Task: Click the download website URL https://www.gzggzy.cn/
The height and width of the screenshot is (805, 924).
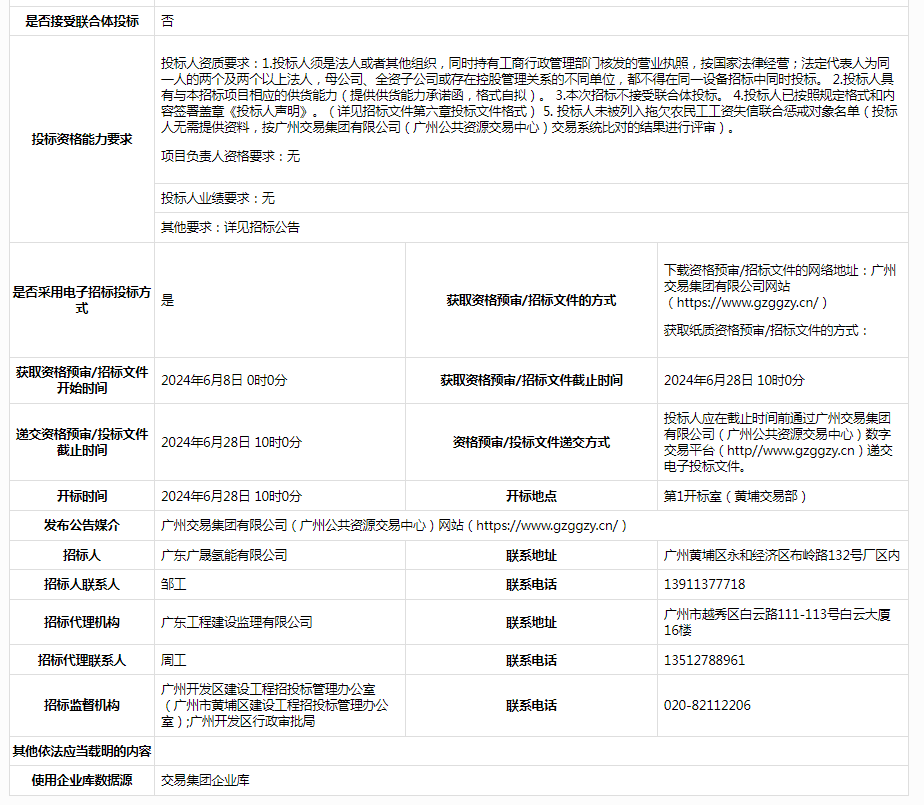Action: click(x=745, y=302)
